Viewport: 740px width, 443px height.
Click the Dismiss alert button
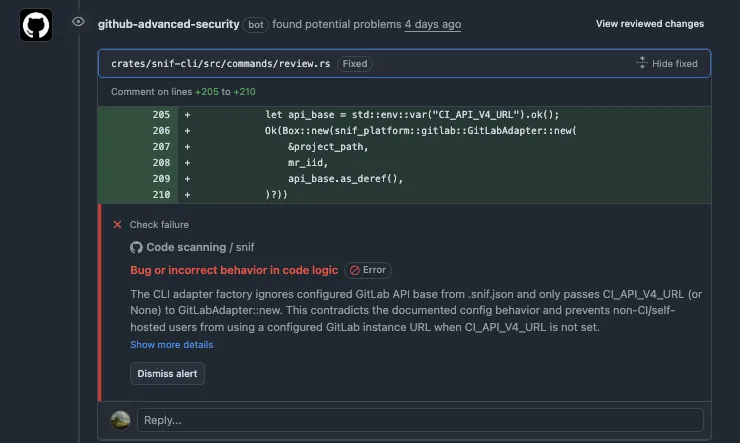click(x=168, y=374)
